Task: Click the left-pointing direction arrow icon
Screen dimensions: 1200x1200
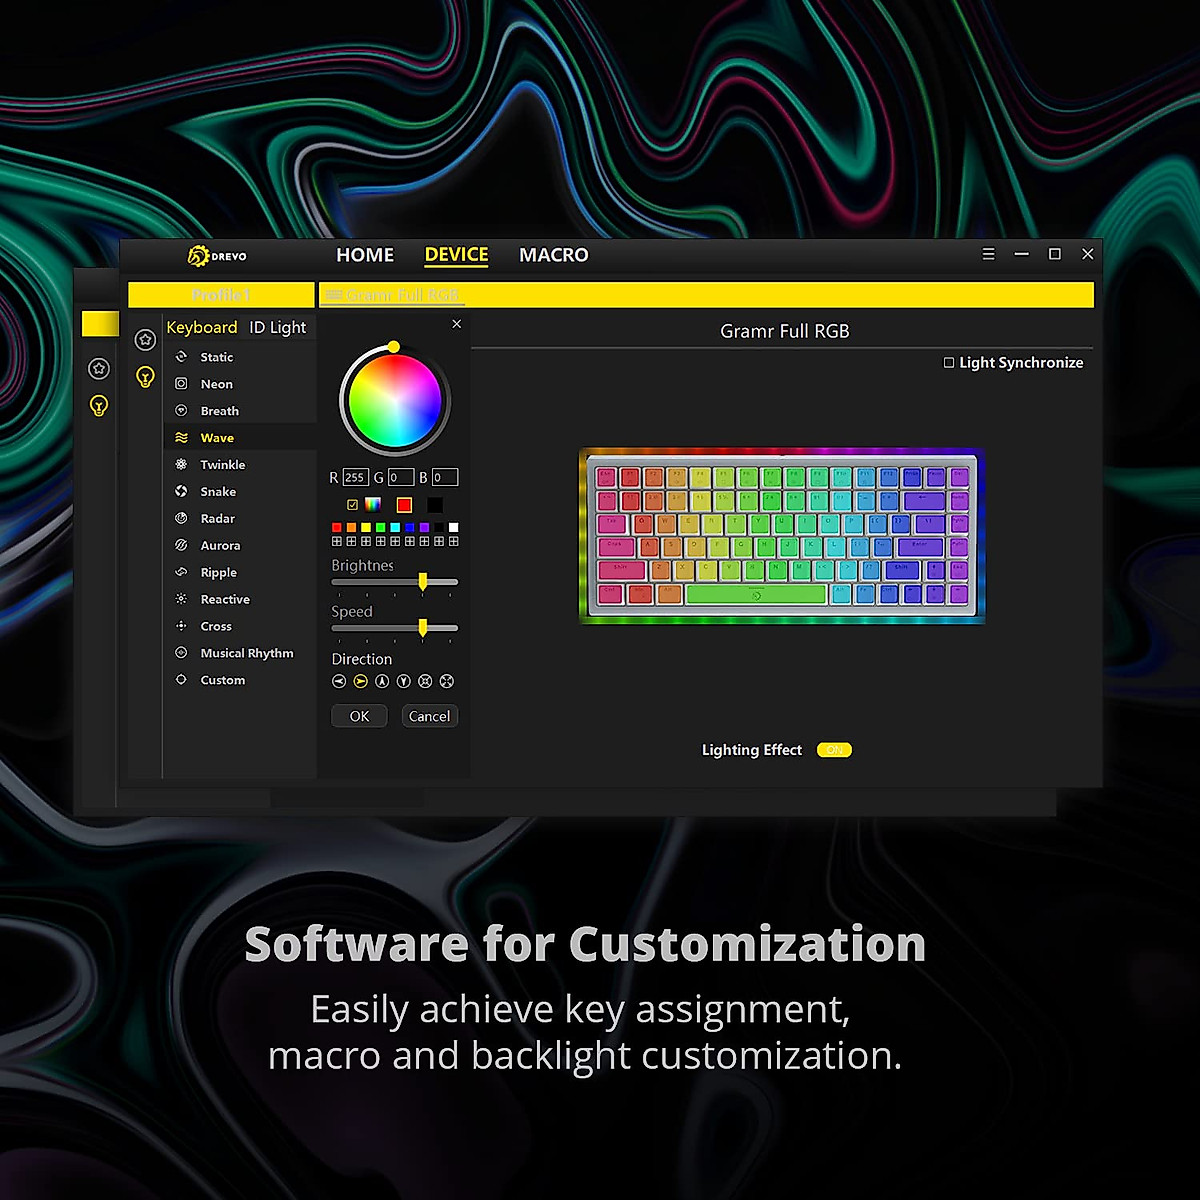Action: pyautogui.click(x=339, y=682)
